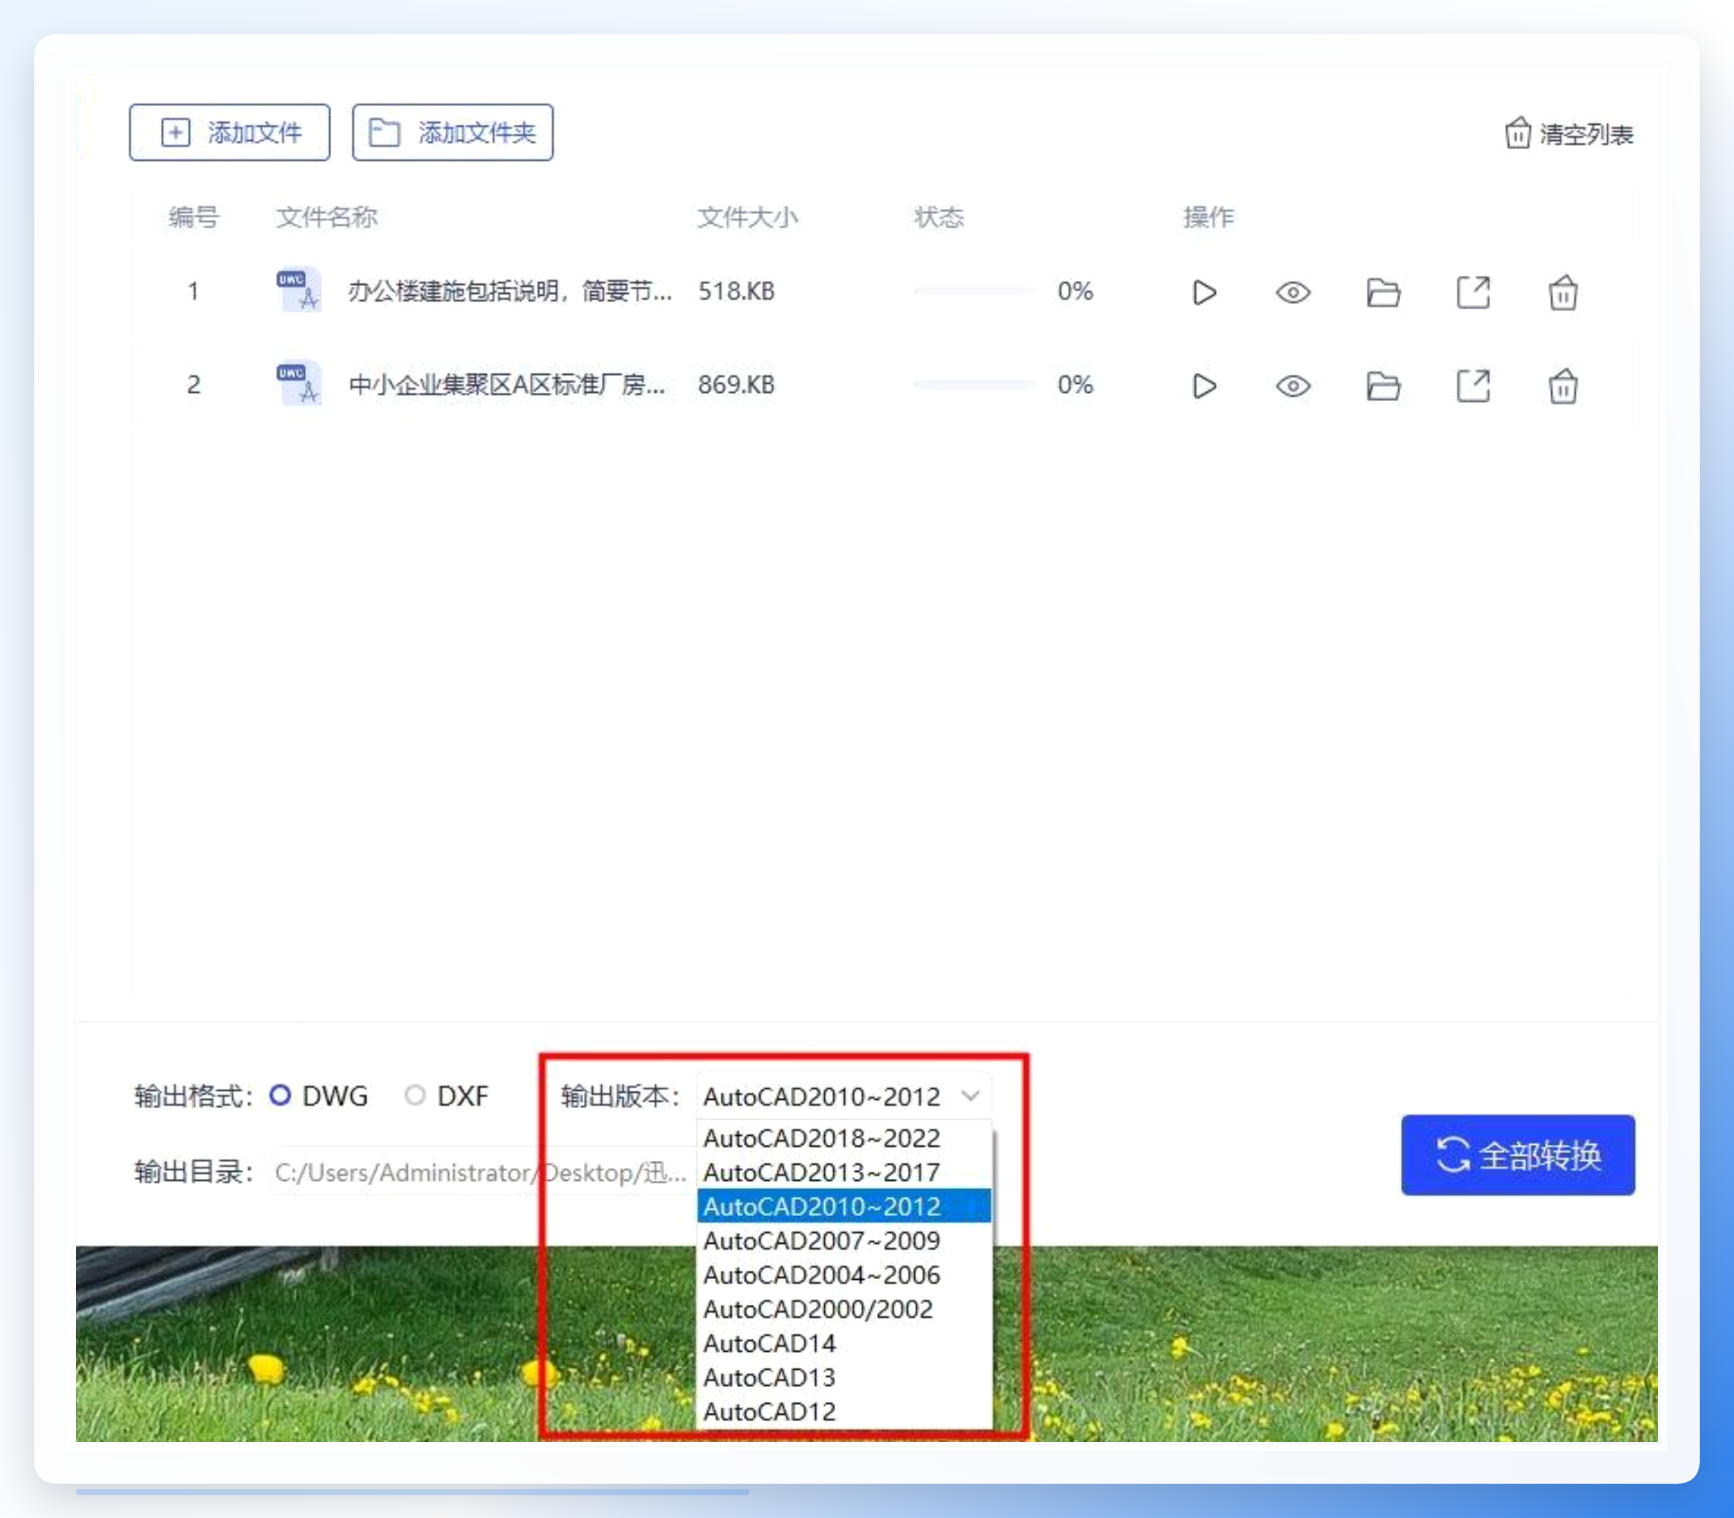Click the 文件名称 column header

pos(327,217)
